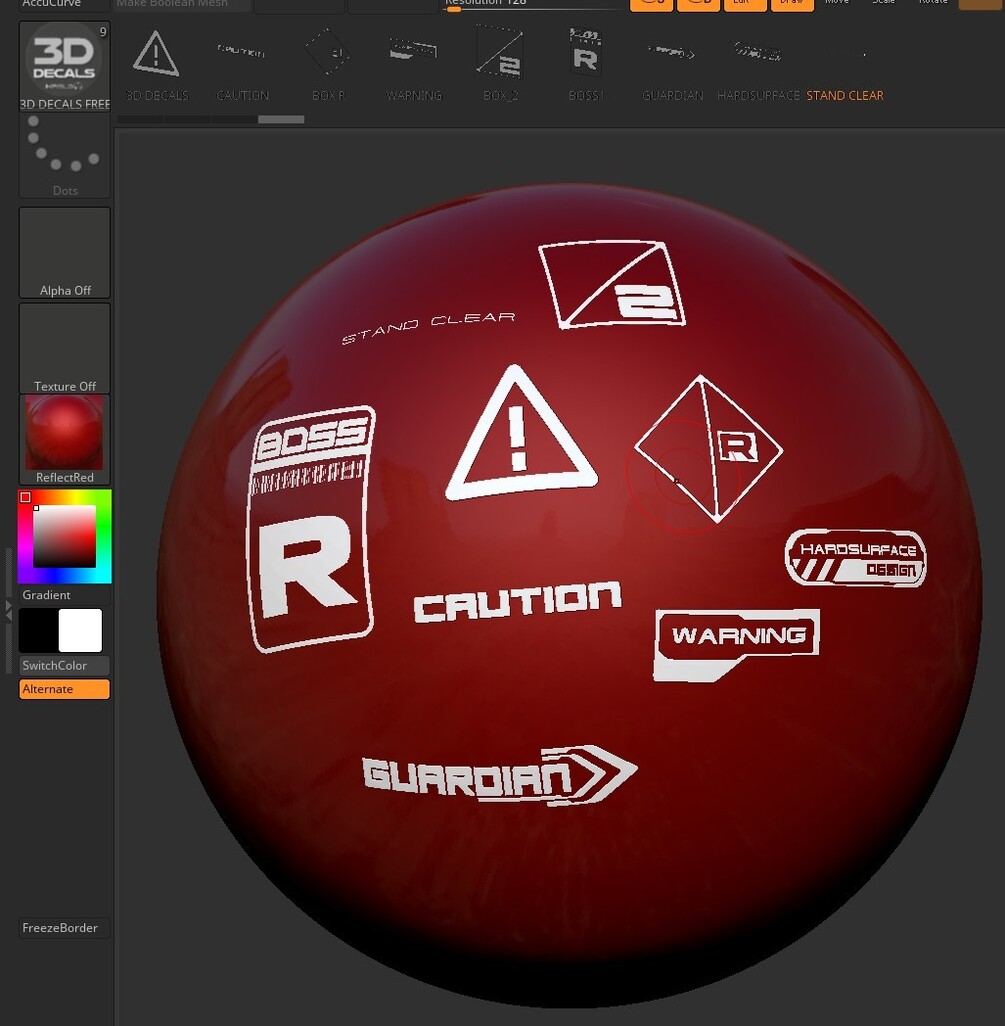Image resolution: width=1005 pixels, height=1026 pixels.
Task: Choose the STAND CLEAR decal brush
Action: 845,64
